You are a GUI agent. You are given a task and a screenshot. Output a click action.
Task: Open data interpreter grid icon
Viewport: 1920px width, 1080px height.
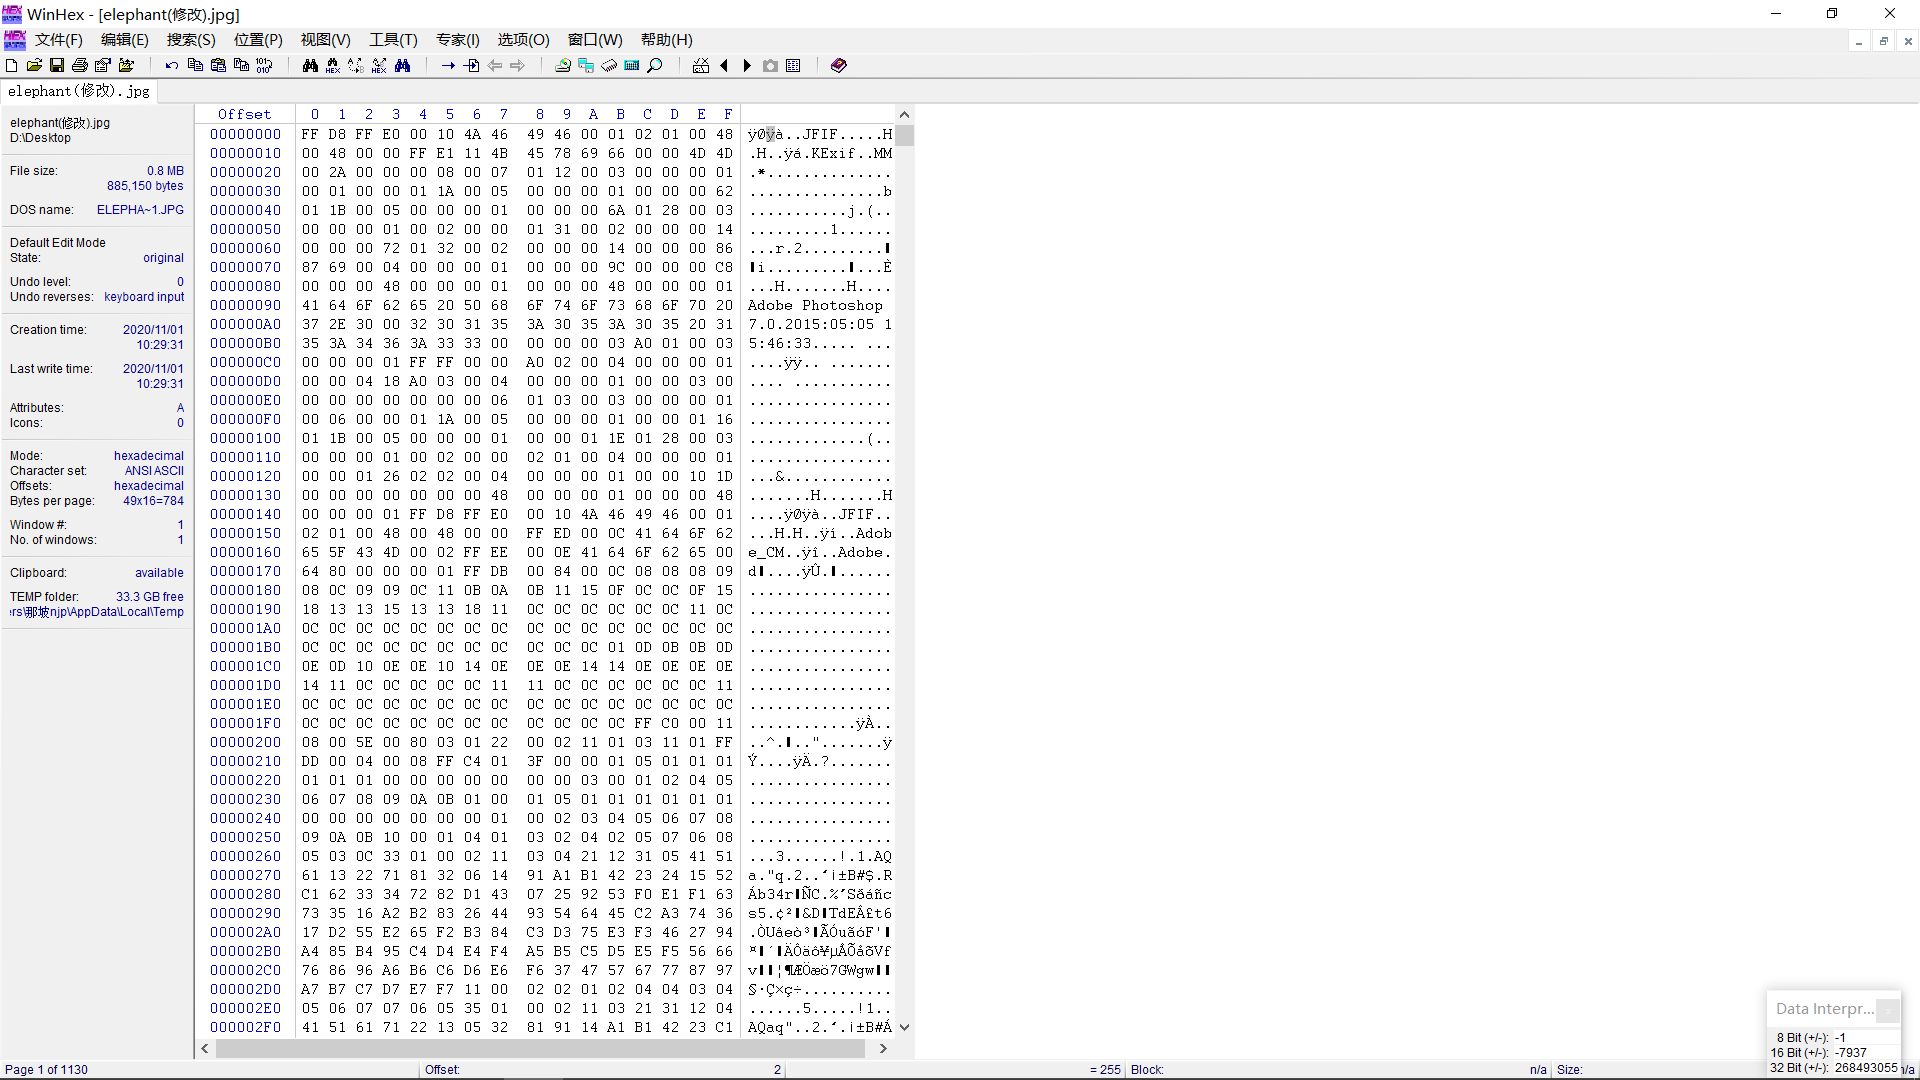tap(793, 66)
